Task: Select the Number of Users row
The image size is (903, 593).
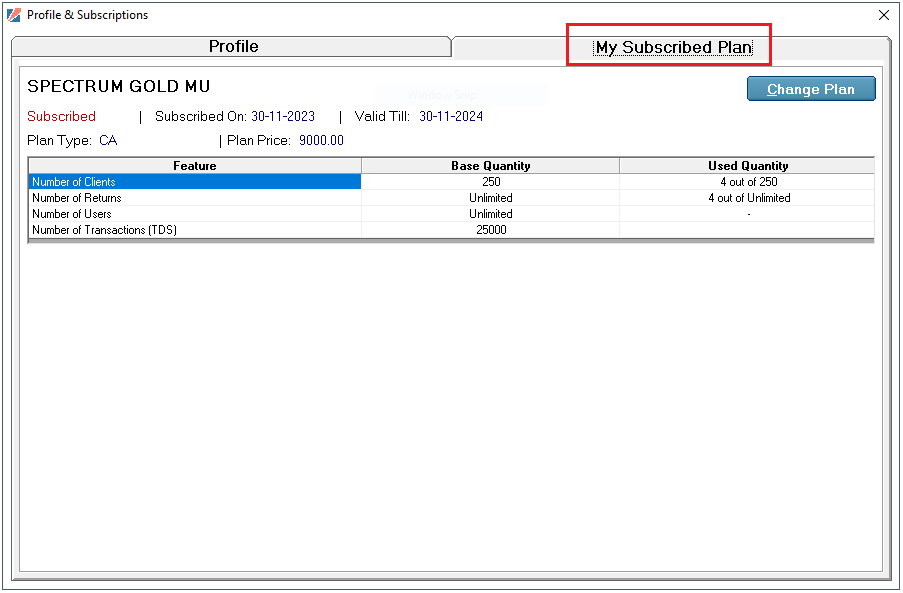Action: [x=451, y=214]
